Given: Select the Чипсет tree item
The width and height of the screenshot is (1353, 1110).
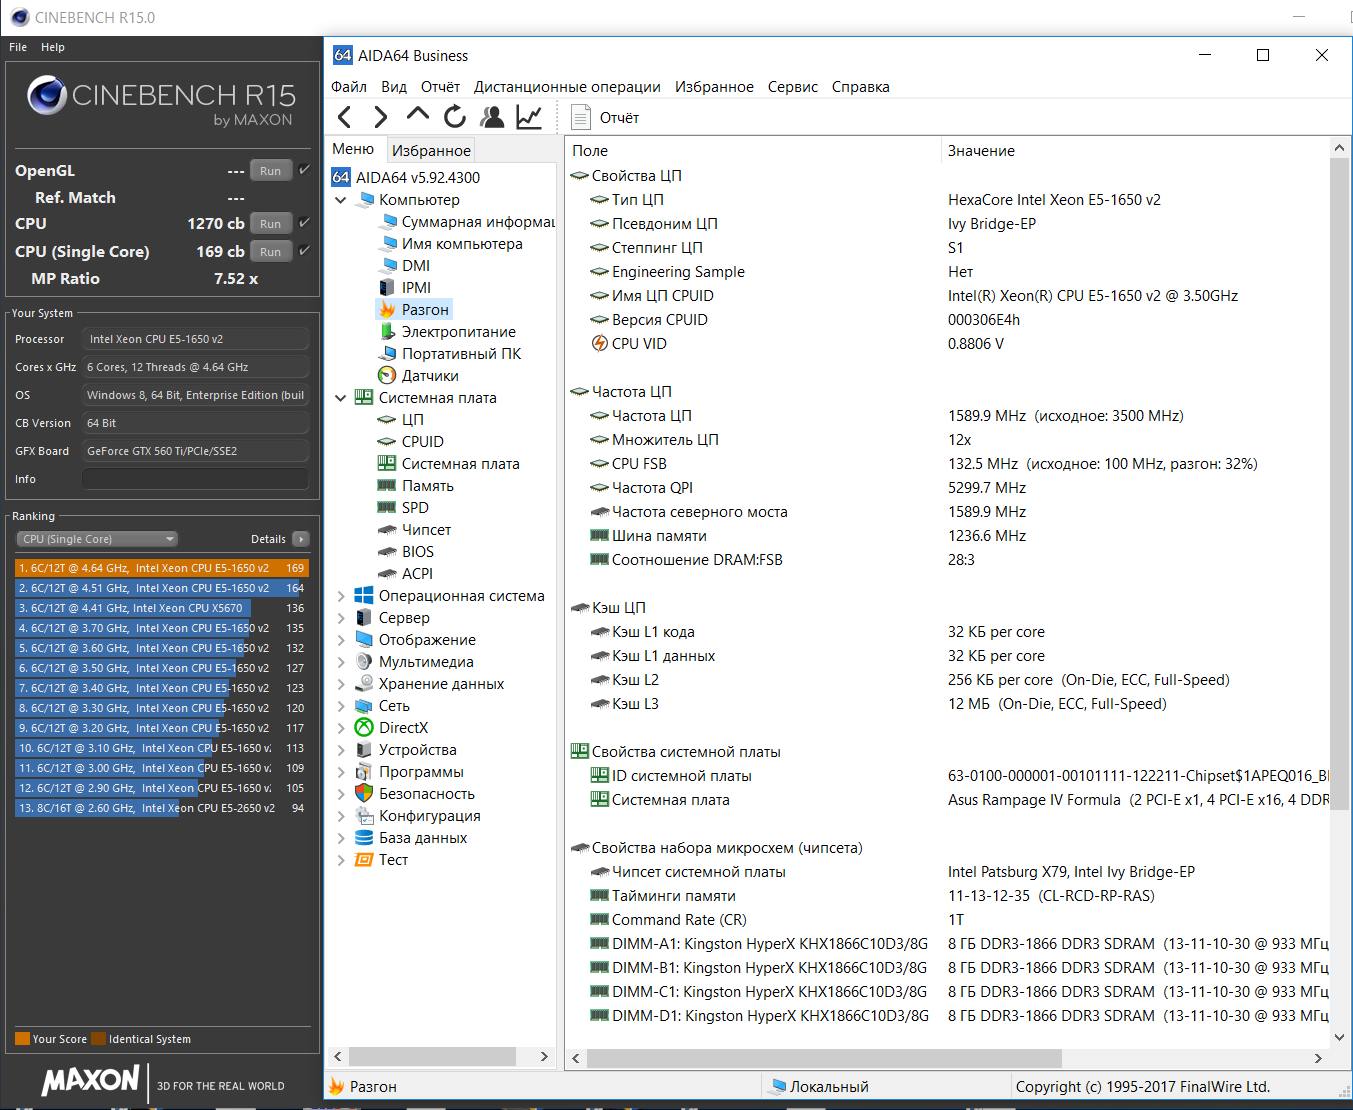Looking at the screenshot, I should point(426,530).
